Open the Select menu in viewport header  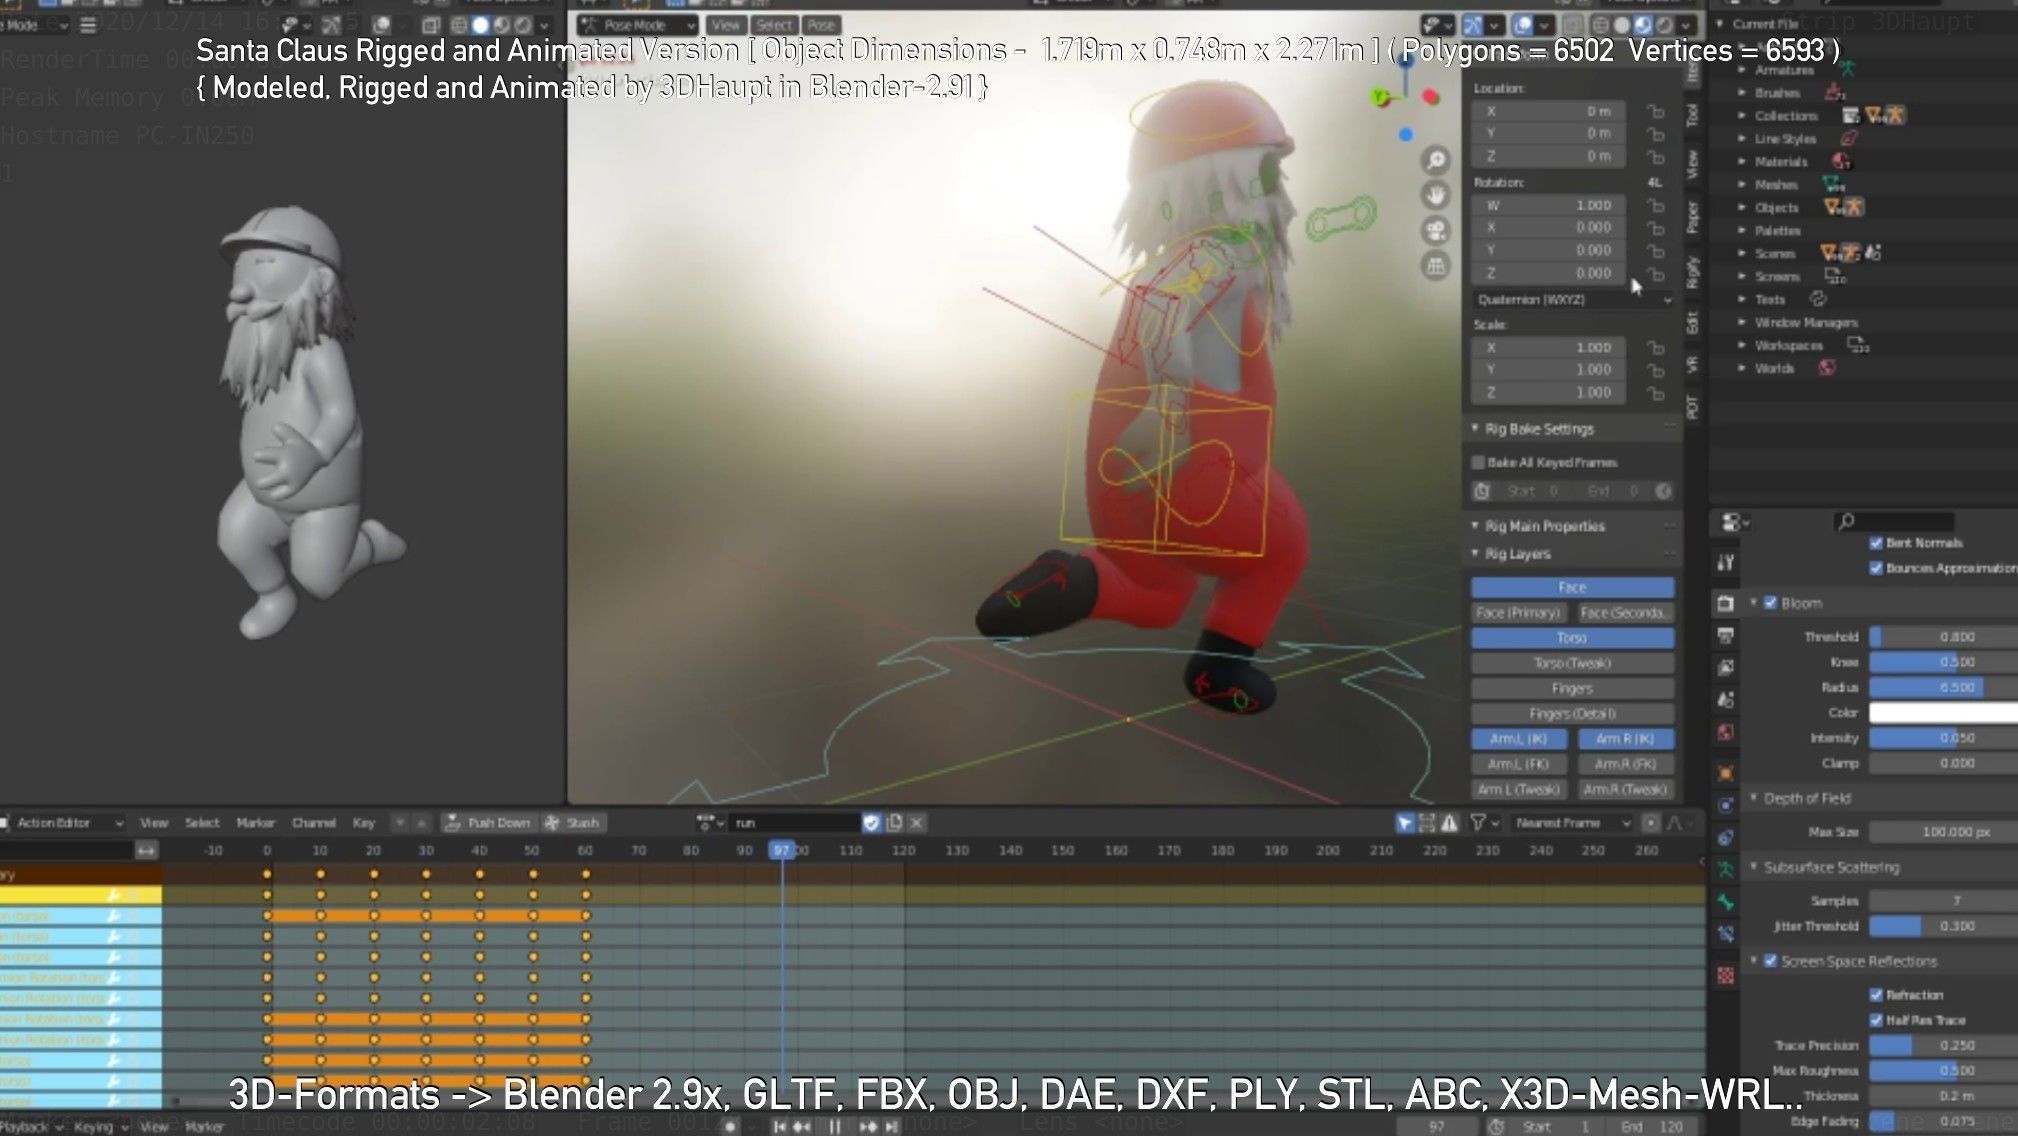pos(773,25)
